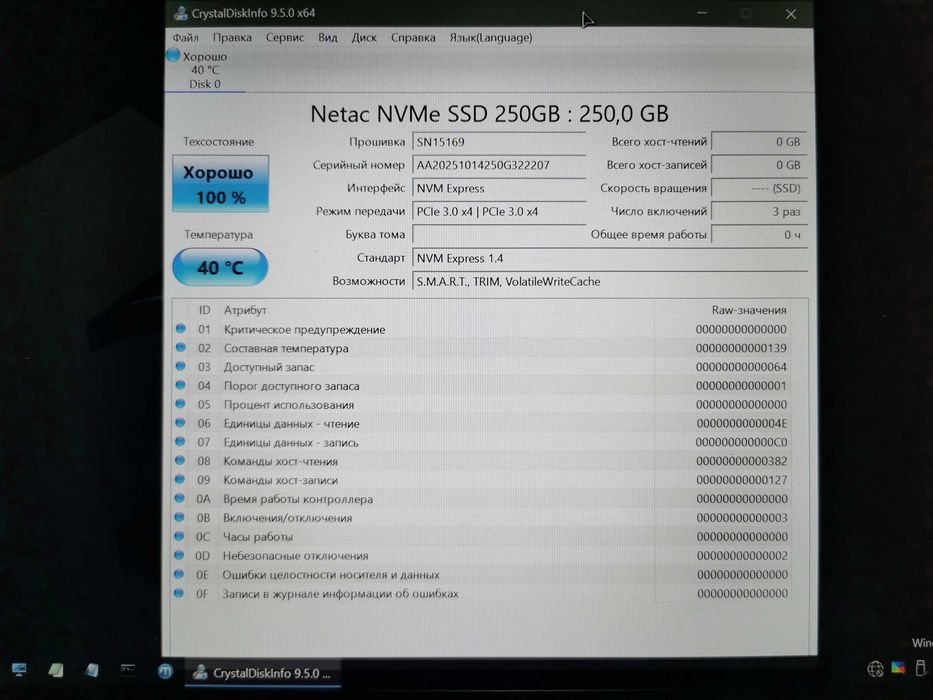Open the Вид menu
The width and height of the screenshot is (933, 700).
(327, 38)
